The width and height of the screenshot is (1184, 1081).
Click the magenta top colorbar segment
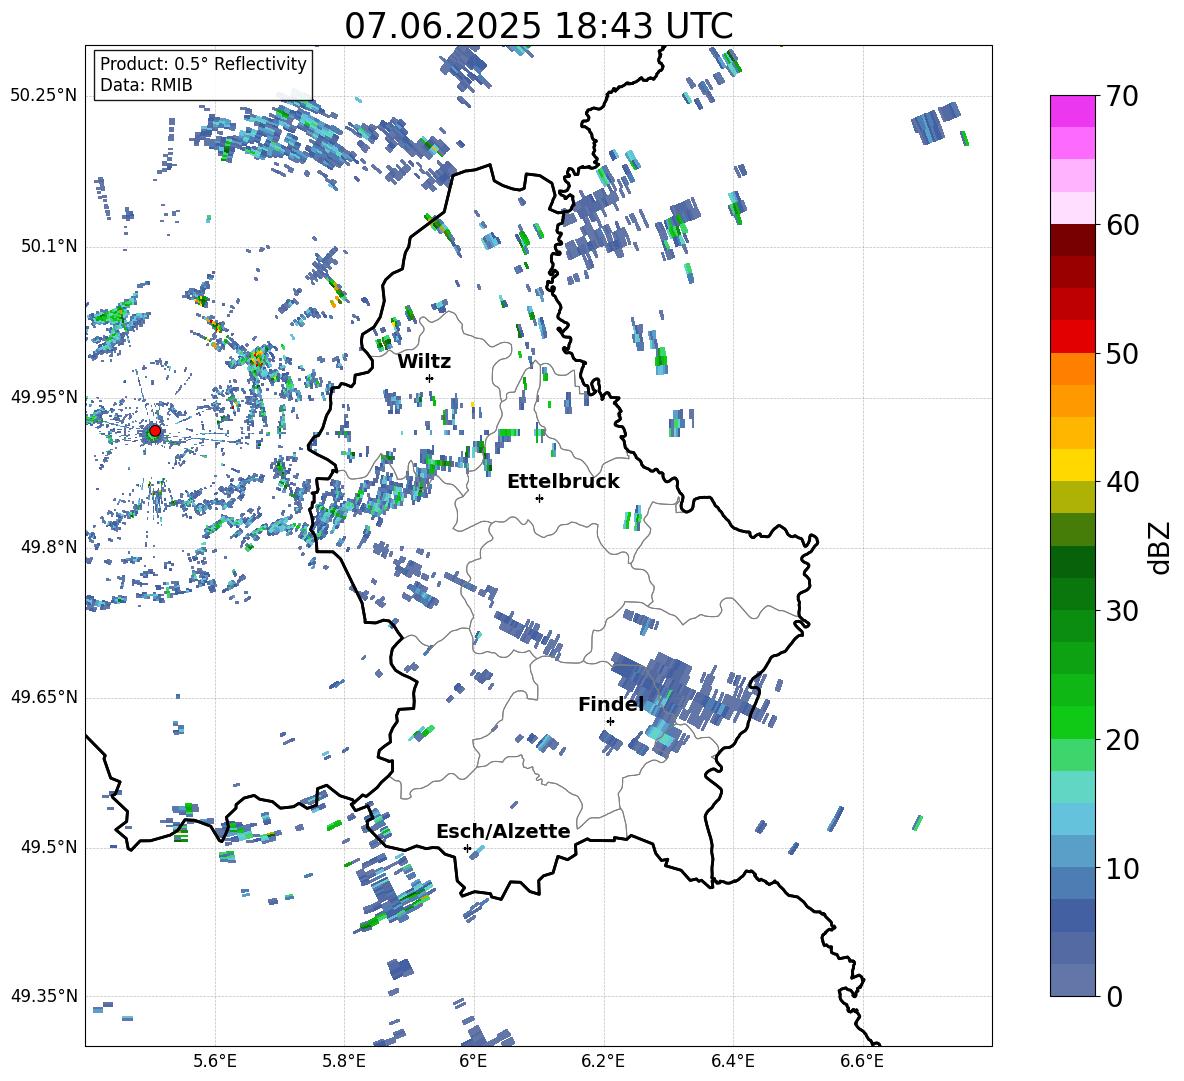point(1073,111)
